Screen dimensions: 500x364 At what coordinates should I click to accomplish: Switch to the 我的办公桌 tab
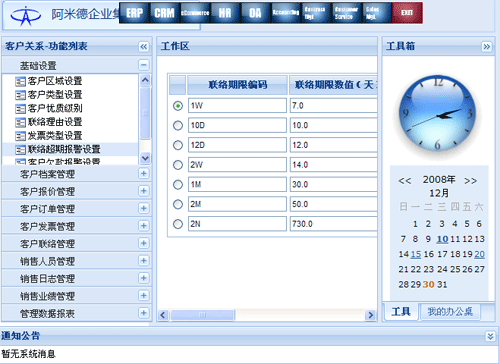tap(450, 312)
